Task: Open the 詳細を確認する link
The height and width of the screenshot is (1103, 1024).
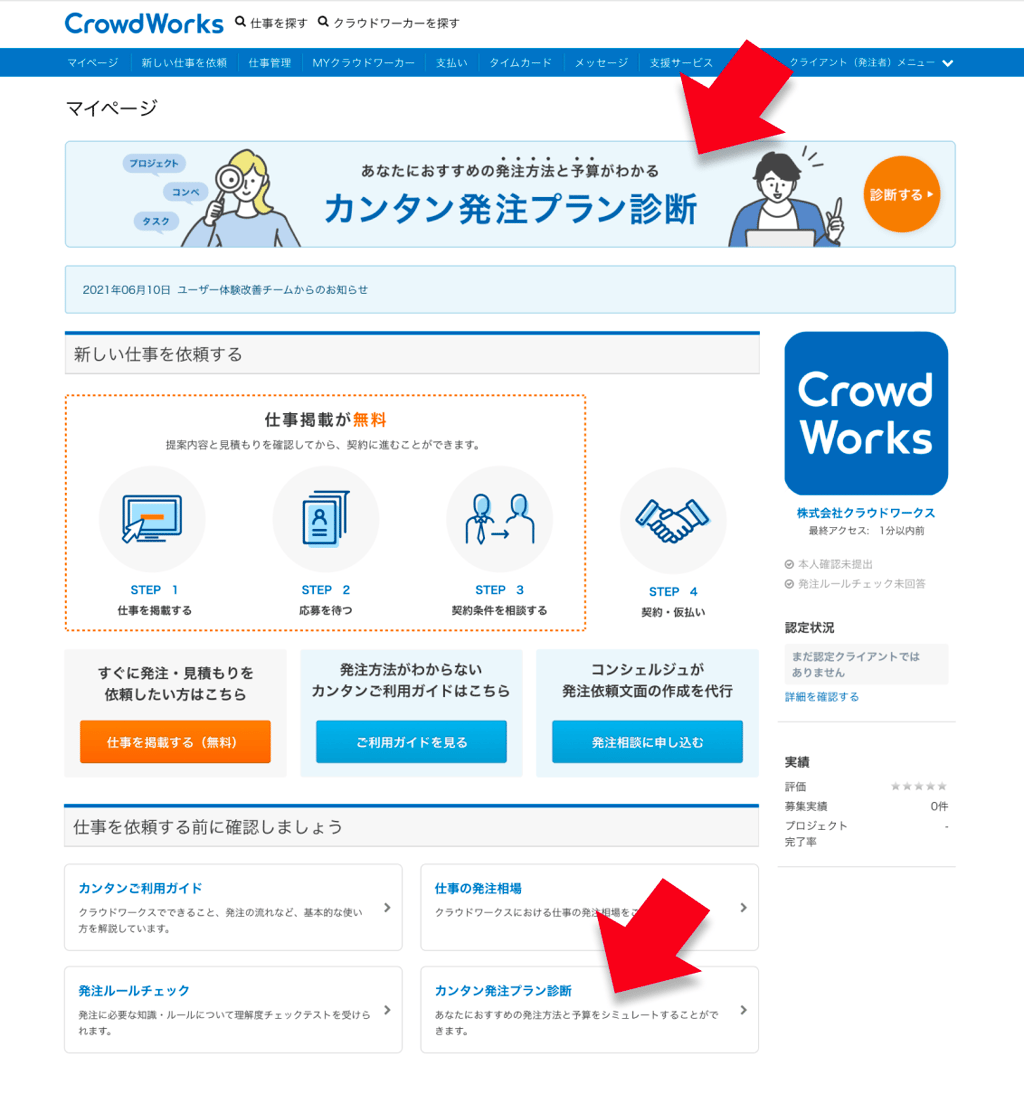Action: (820, 697)
